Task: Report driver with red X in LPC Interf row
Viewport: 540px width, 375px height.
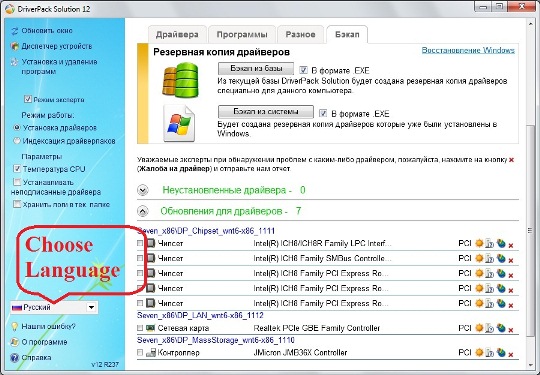Action: [x=511, y=245]
